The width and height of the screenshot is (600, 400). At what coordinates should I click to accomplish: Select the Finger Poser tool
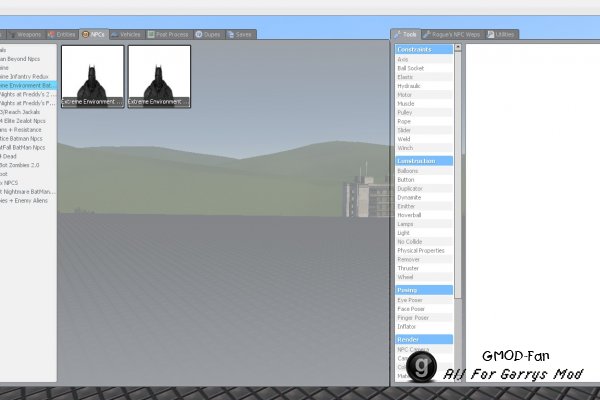[x=424, y=318]
